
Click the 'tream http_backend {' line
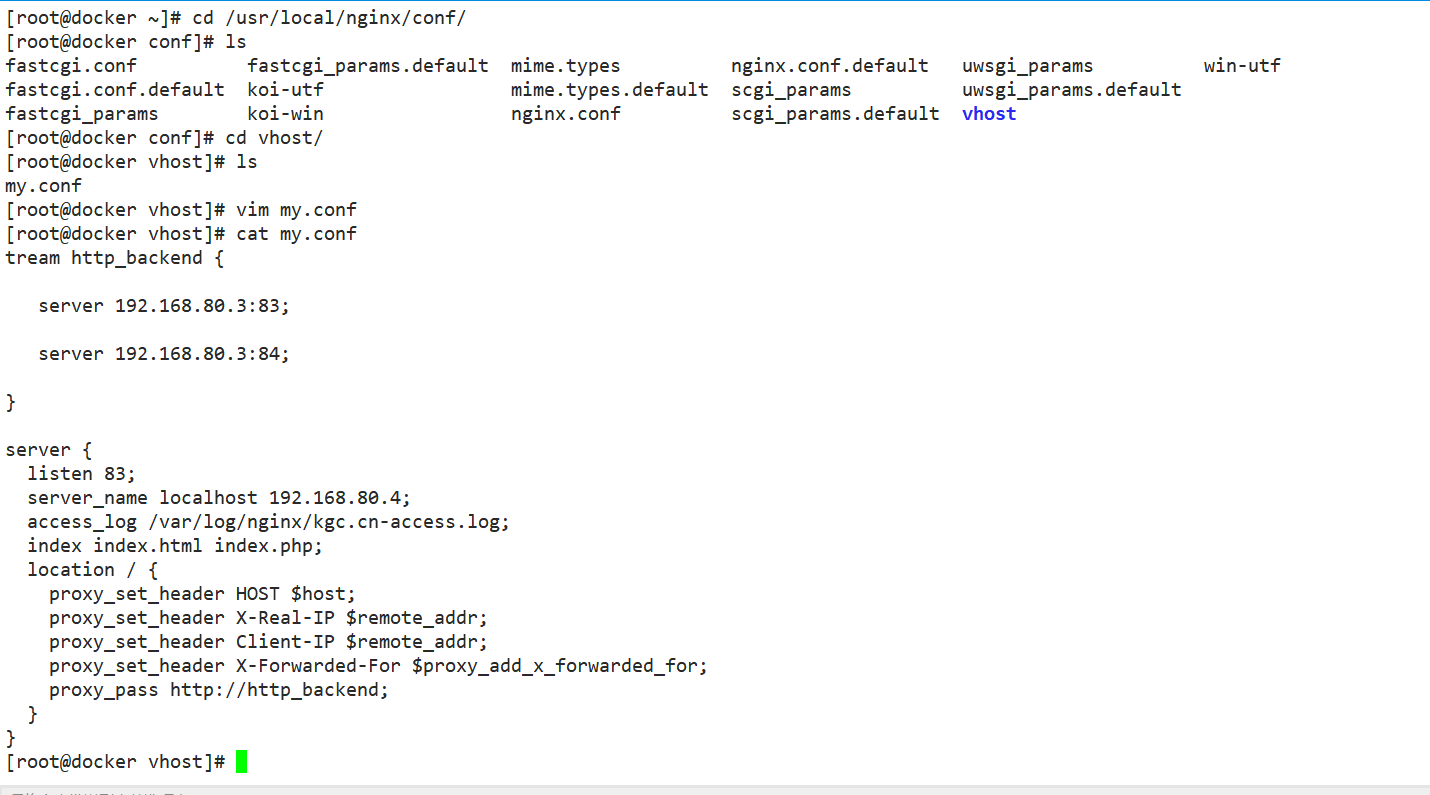(x=115, y=258)
